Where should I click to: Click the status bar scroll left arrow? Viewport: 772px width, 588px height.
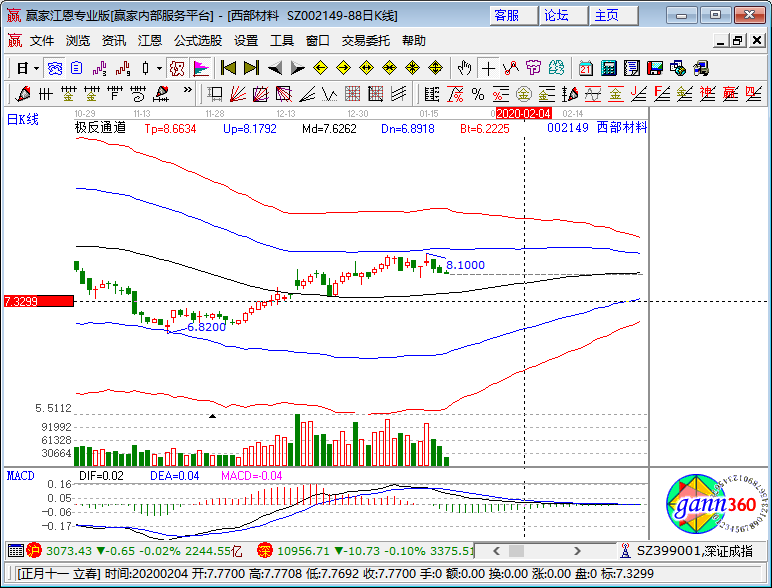click(x=496, y=551)
